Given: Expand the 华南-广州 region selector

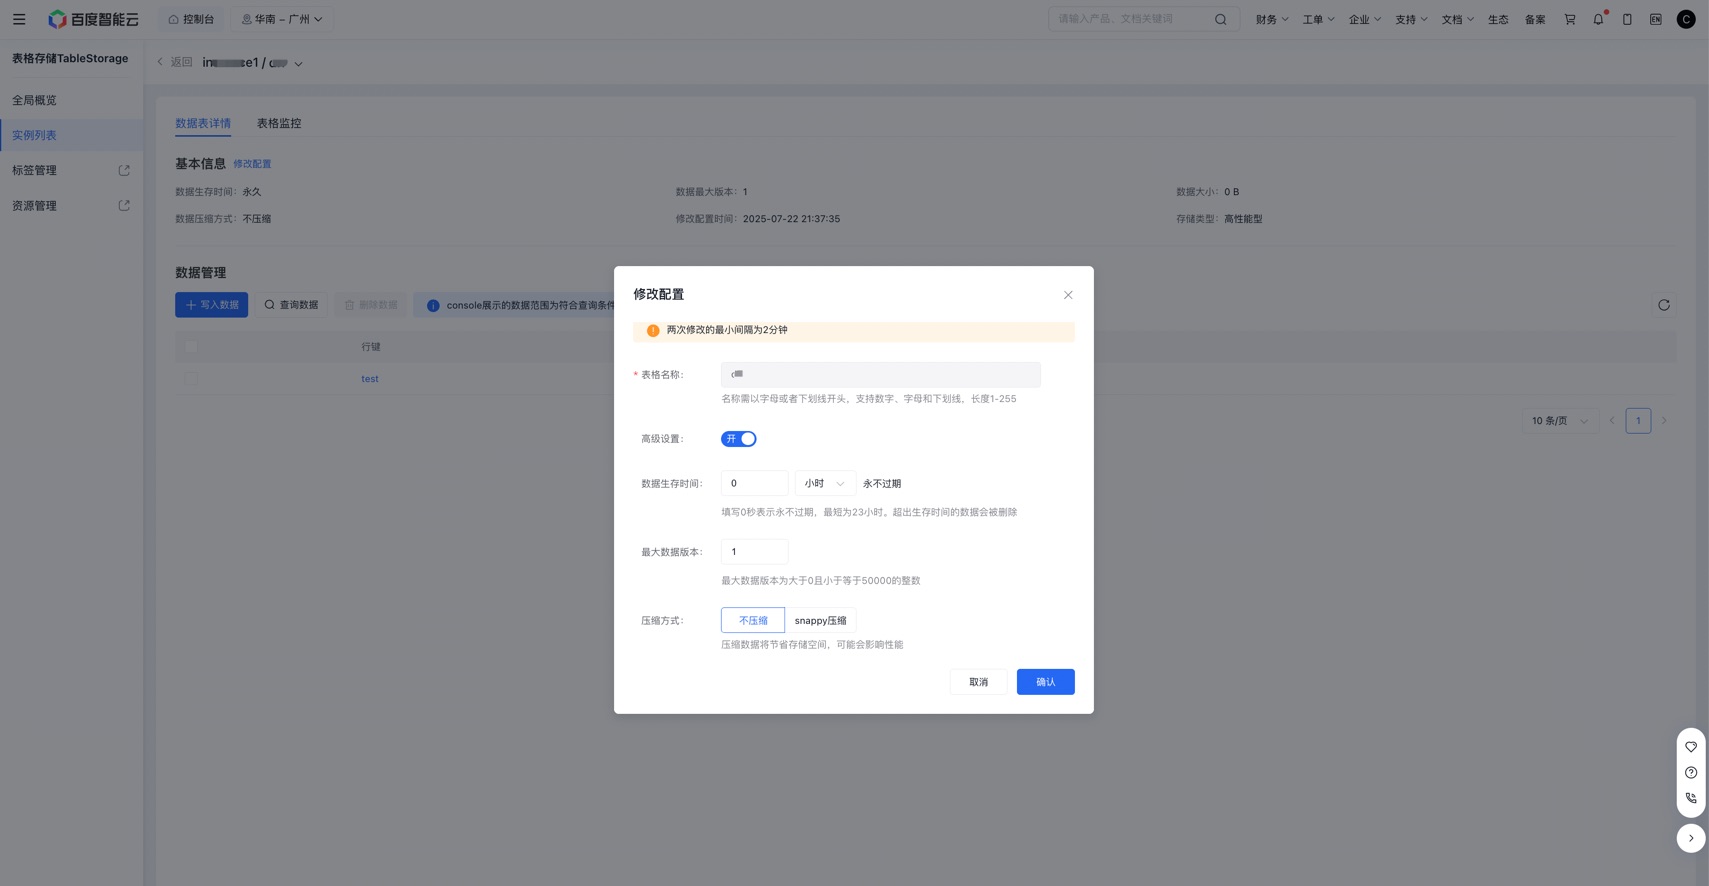Looking at the screenshot, I should pyautogui.click(x=282, y=19).
